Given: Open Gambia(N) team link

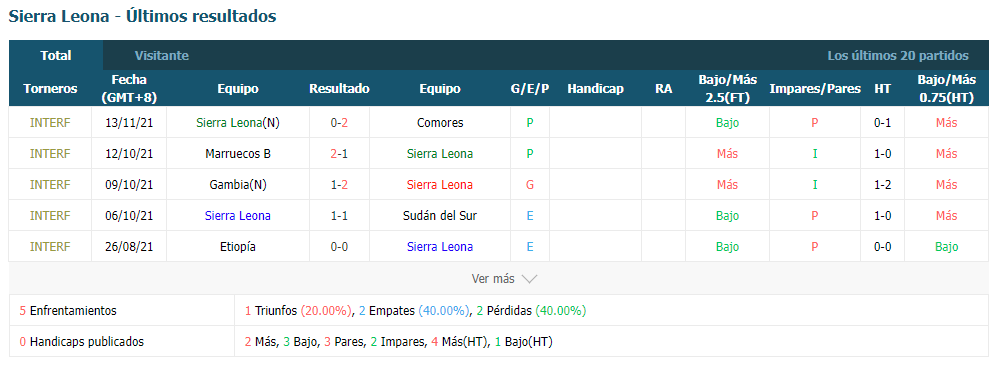Looking at the screenshot, I should click(x=238, y=185).
